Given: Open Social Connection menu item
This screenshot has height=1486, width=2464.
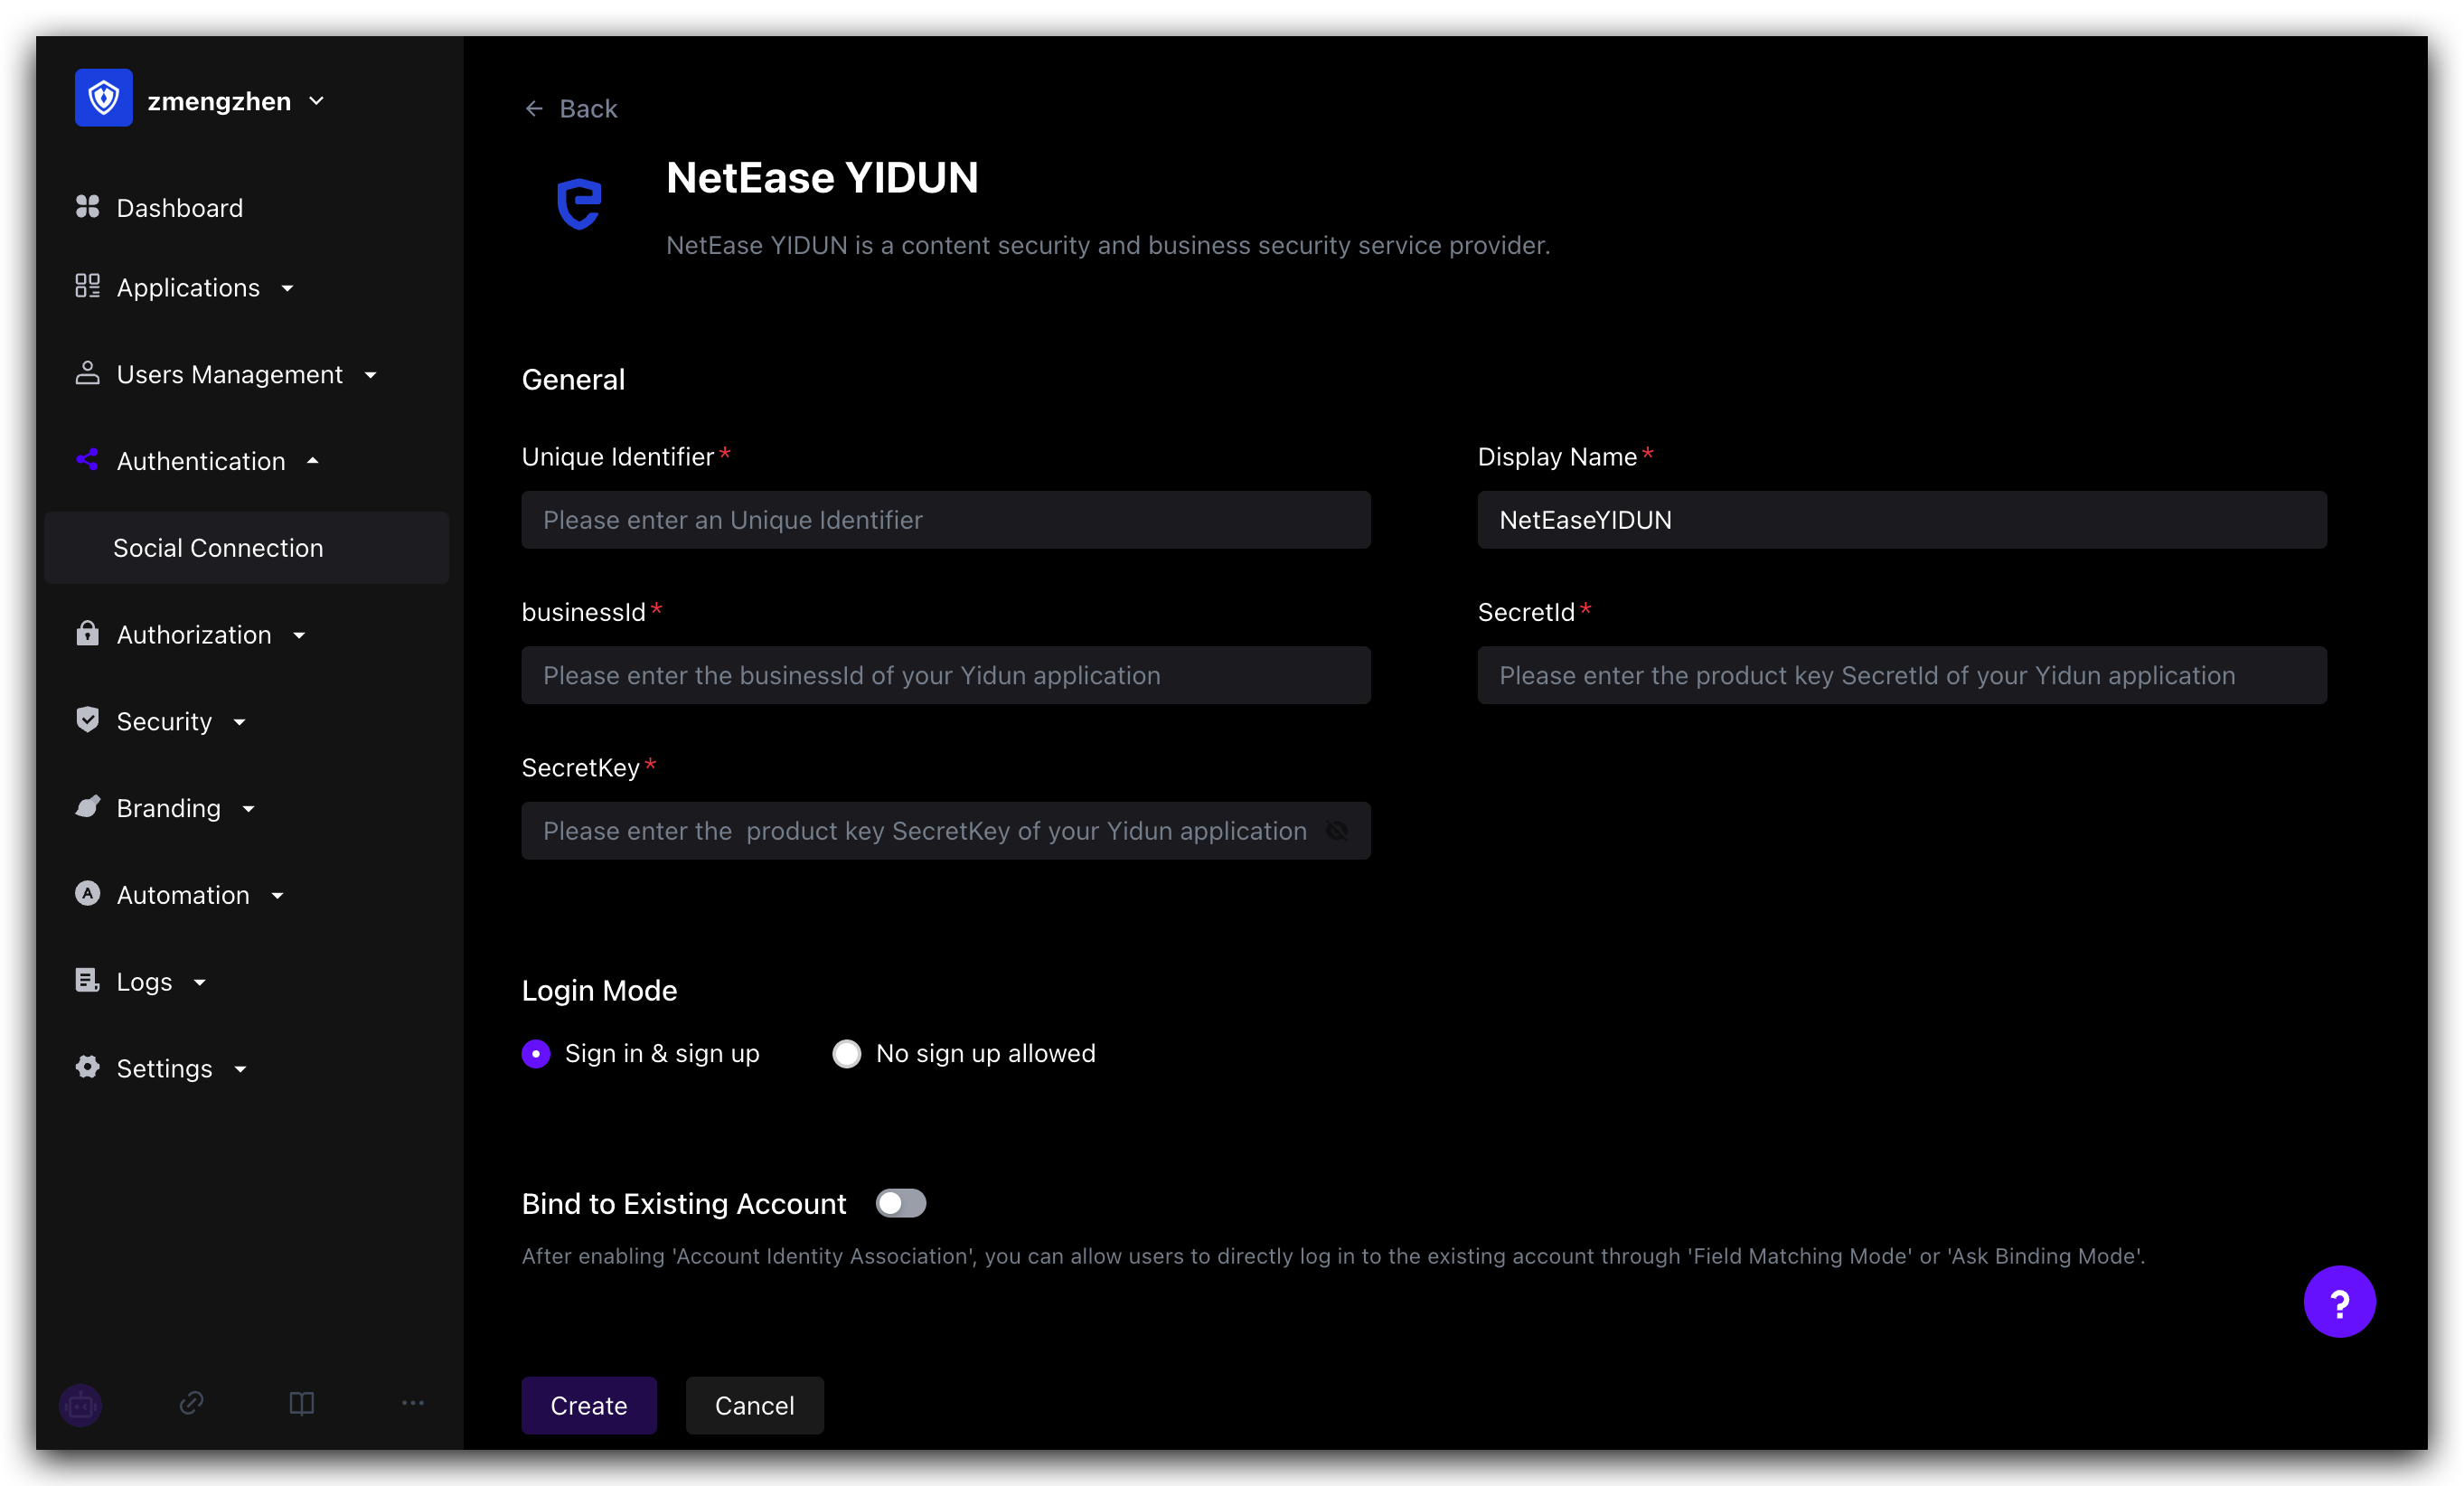Looking at the screenshot, I should pos(218,548).
